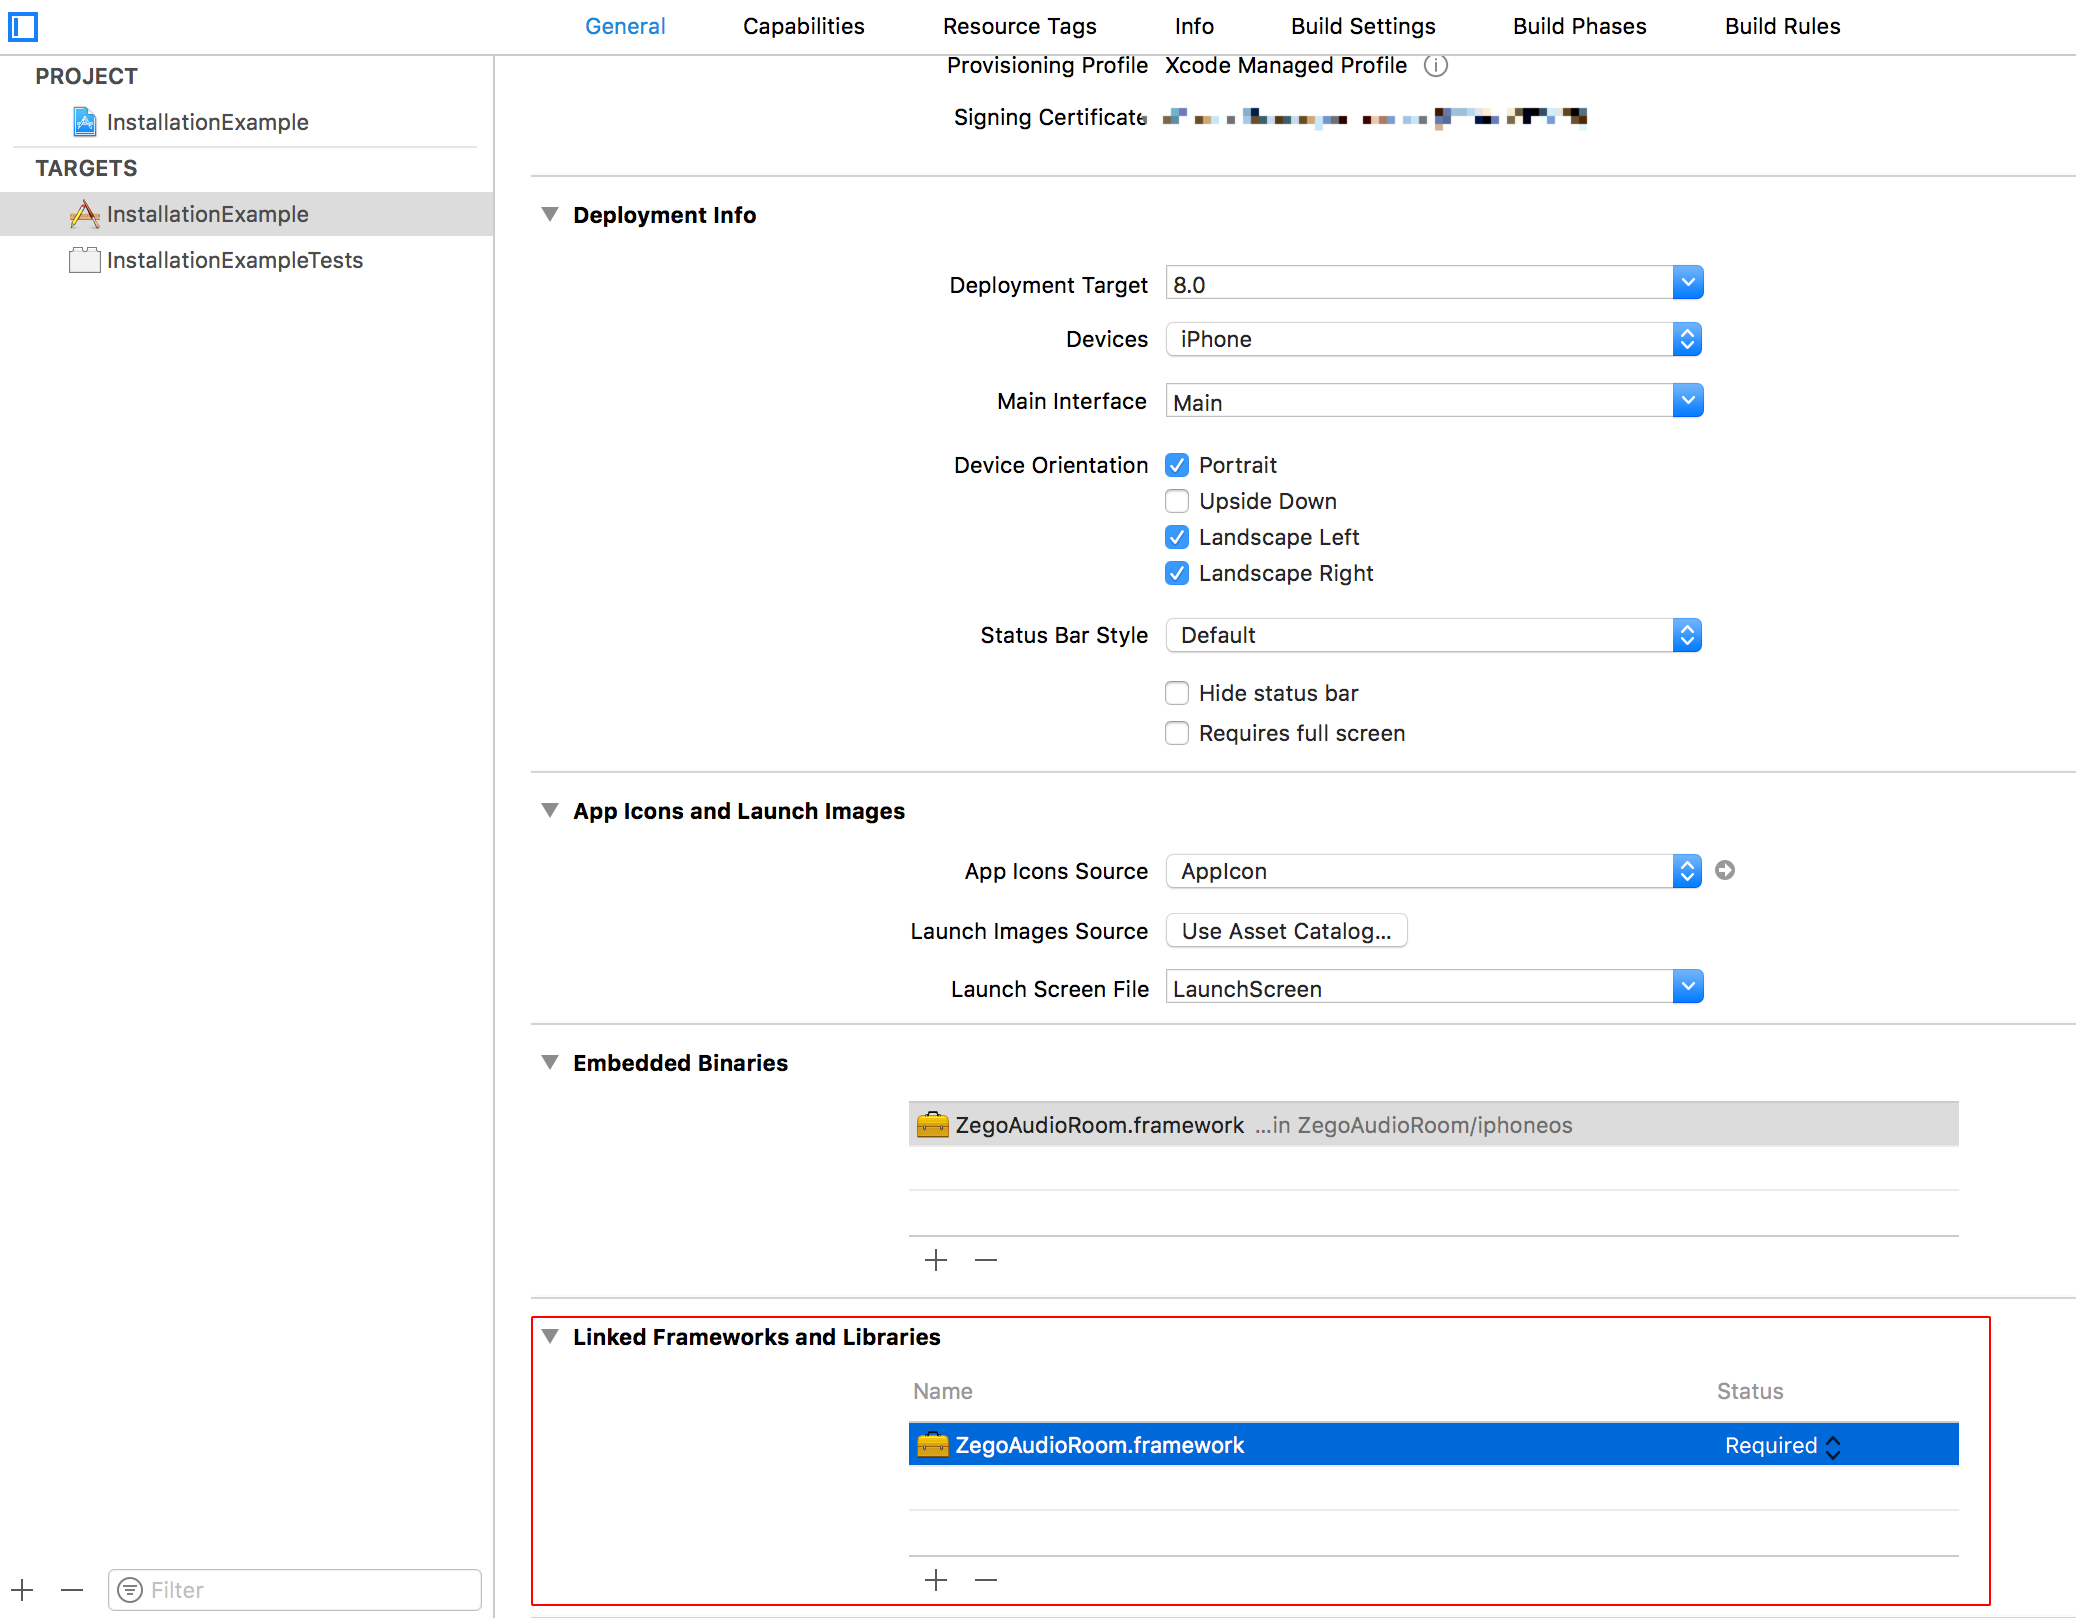2076x1618 pixels.
Task: Open the Resource Tags tab
Action: pyautogui.click(x=1020, y=26)
